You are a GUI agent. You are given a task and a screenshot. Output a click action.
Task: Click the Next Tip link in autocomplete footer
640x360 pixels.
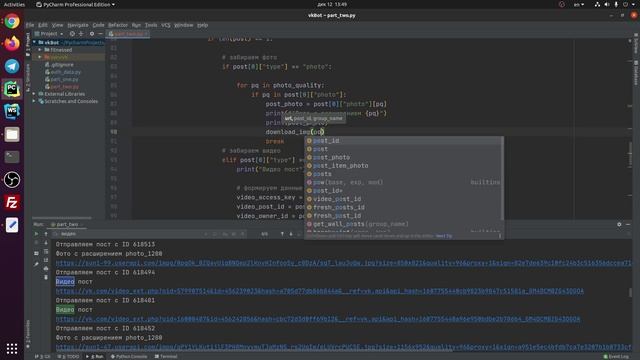click(444, 236)
